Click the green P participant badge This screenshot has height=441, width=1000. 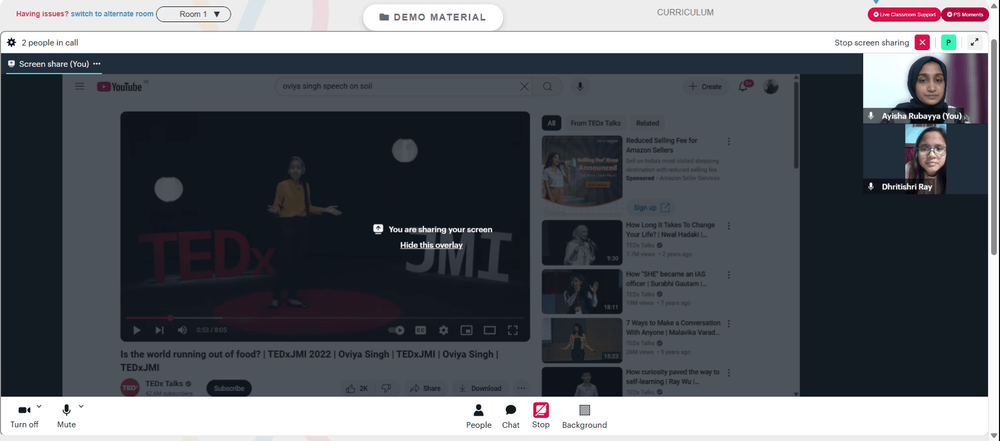(x=948, y=43)
